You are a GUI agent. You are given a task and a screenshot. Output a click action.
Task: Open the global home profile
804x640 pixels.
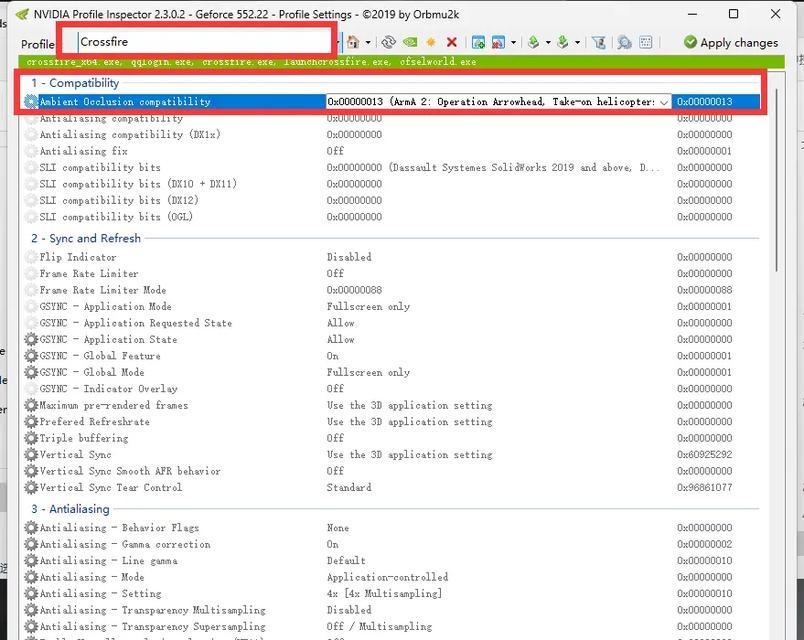click(x=353, y=42)
